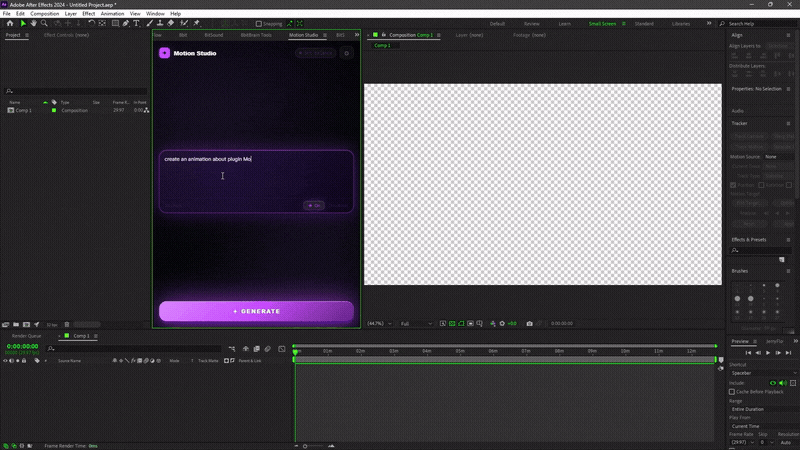Play the preview with the play button
Screen dimensions: 800x450
coord(768,353)
